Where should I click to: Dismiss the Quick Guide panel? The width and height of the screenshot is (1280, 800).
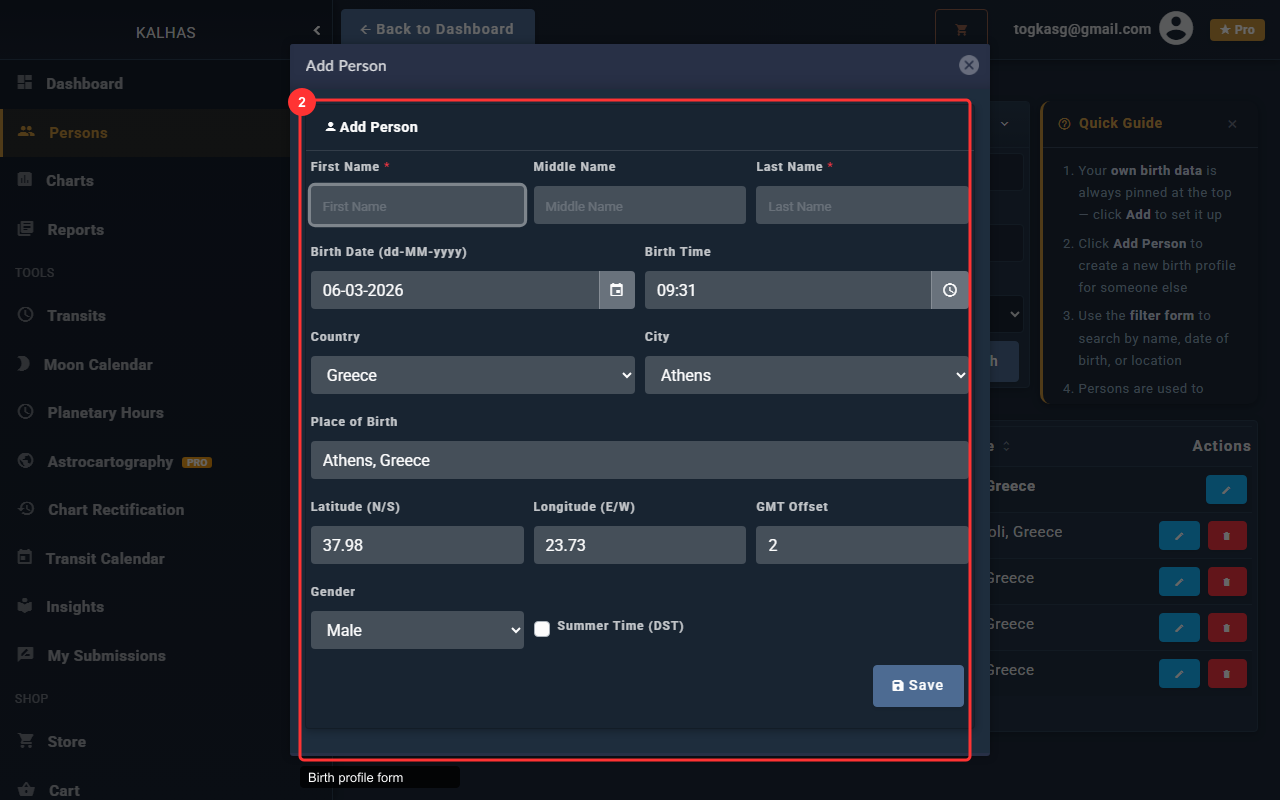[x=1232, y=124]
